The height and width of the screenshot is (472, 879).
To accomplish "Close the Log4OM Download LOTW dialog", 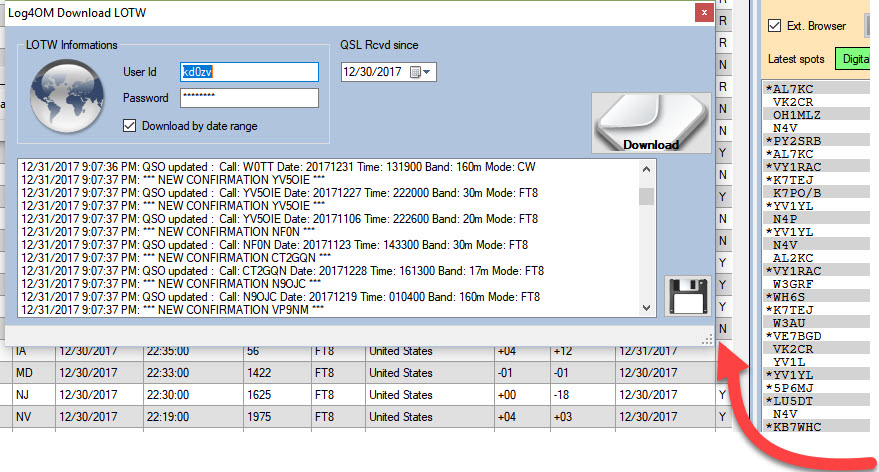I will (x=704, y=12).
